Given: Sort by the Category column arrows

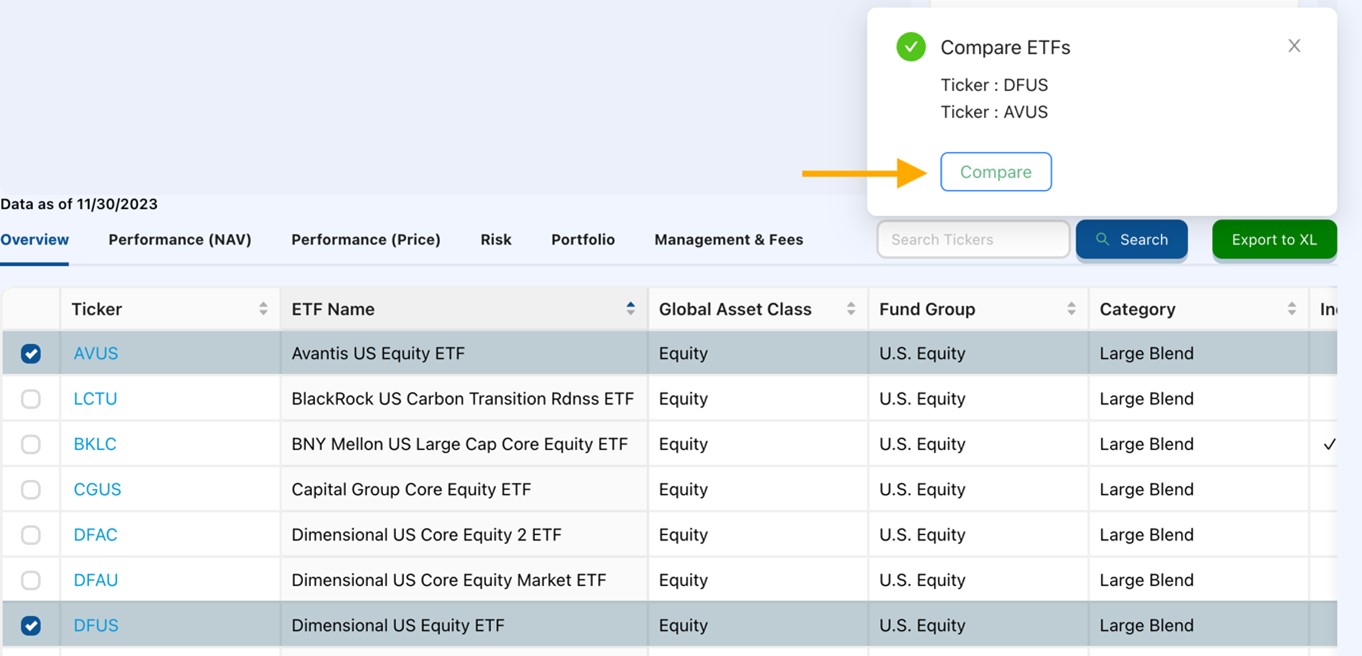Looking at the screenshot, I should pos(1292,309).
